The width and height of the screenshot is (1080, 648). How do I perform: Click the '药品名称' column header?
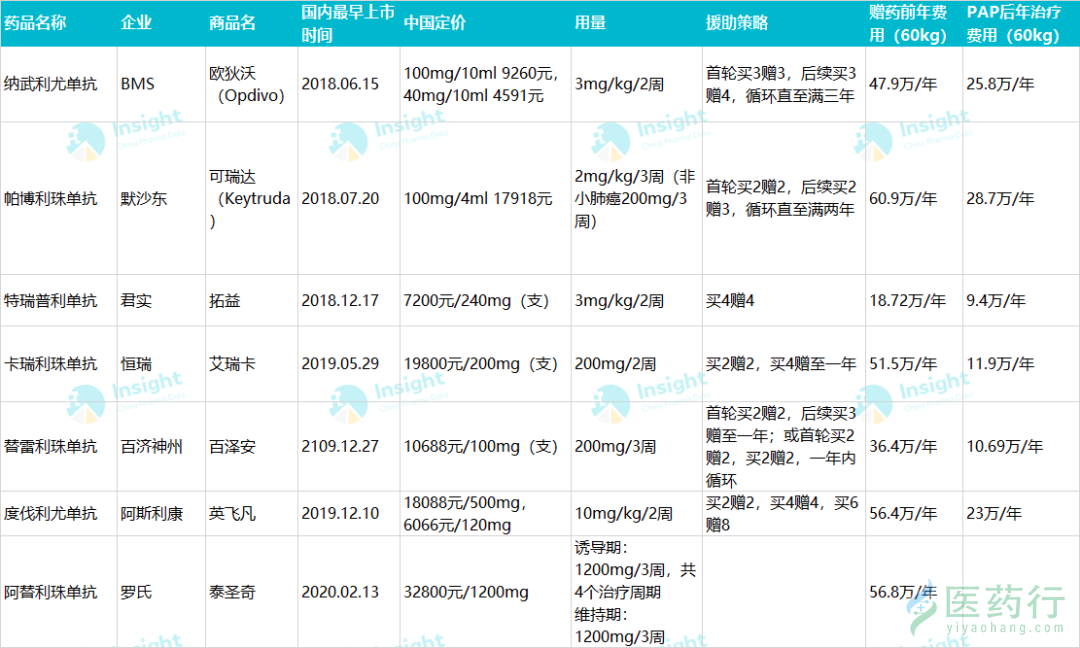(35, 23)
